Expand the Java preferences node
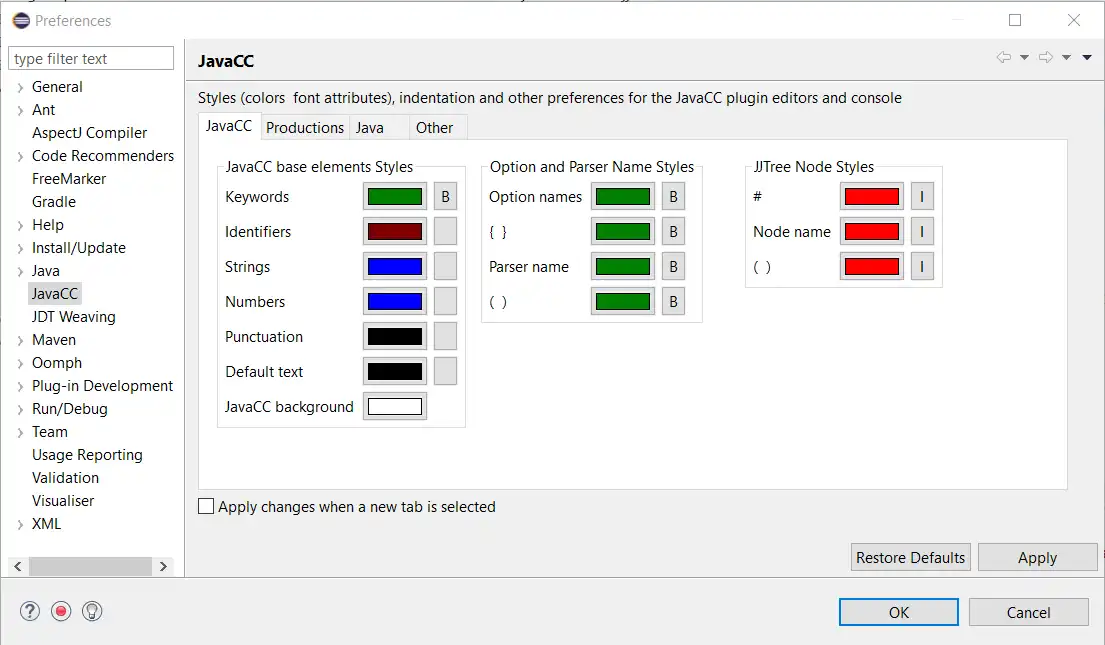Viewport: 1105px width, 645px height. [20, 271]
